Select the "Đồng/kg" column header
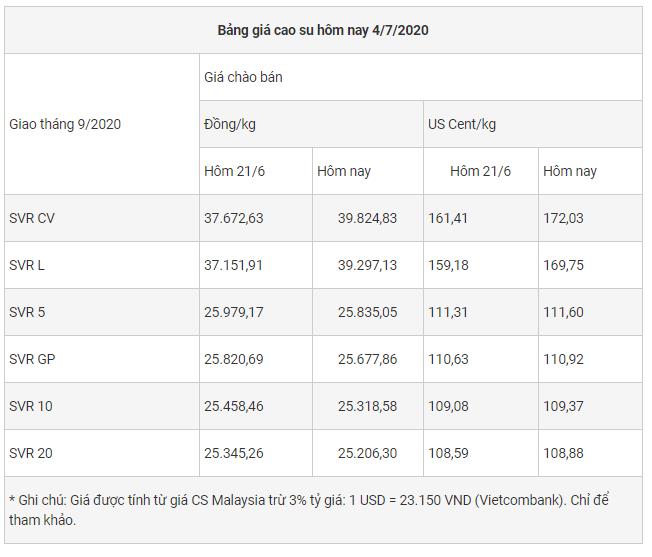This screenshot has width=652, height=557. click(230, 124)
